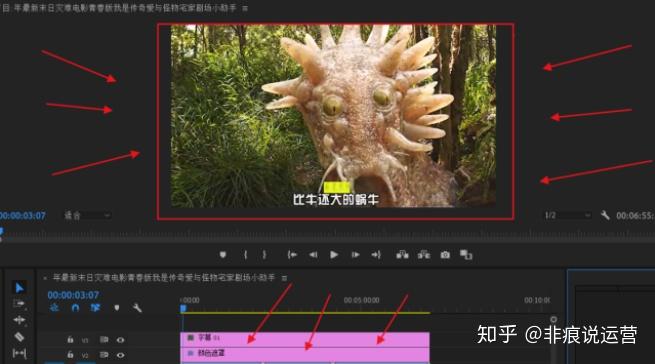Click timeline playhead timecode 00:00:03:07
The width and height of the screenshot is (655, 364).
(73, 295)
